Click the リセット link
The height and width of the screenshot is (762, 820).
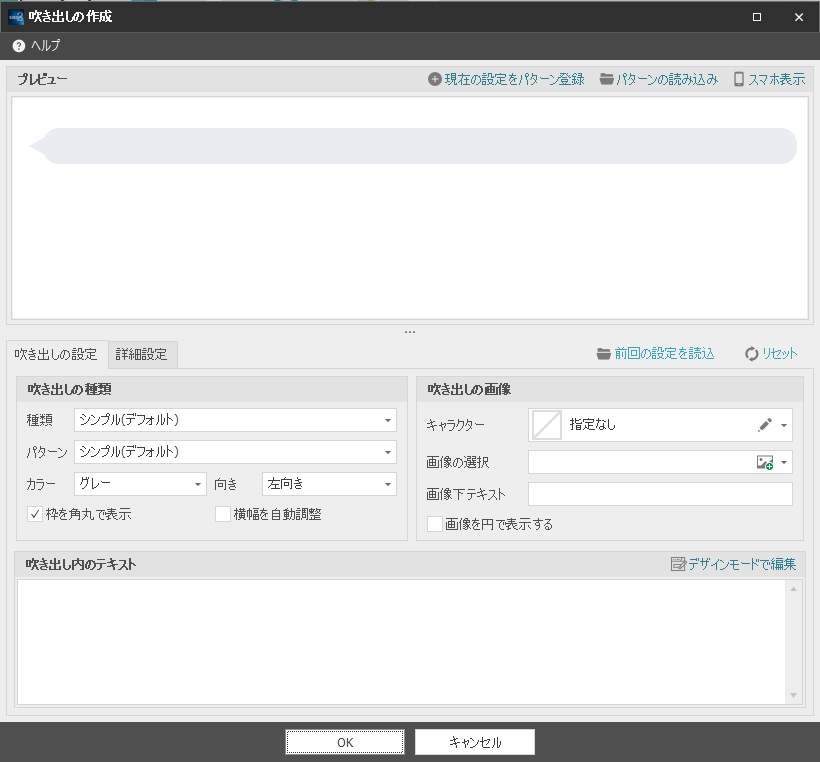(780, 354)
